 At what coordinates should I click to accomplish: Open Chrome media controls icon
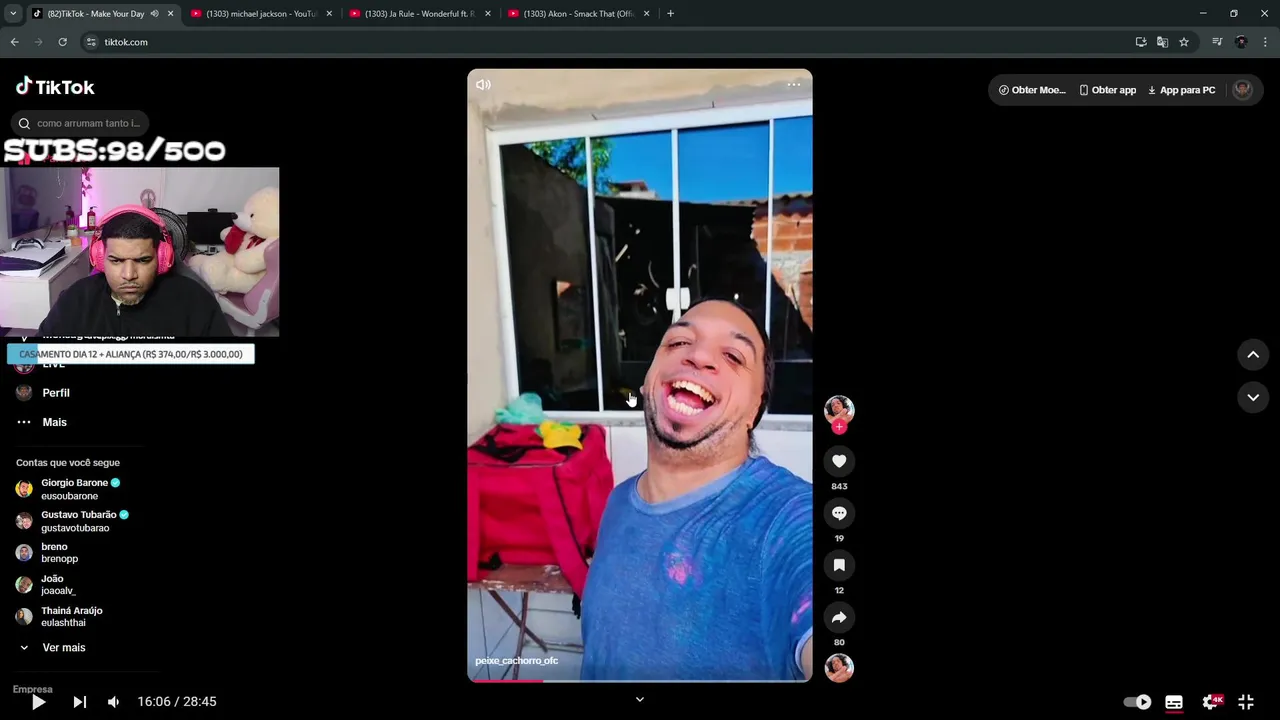(1217, 42)
